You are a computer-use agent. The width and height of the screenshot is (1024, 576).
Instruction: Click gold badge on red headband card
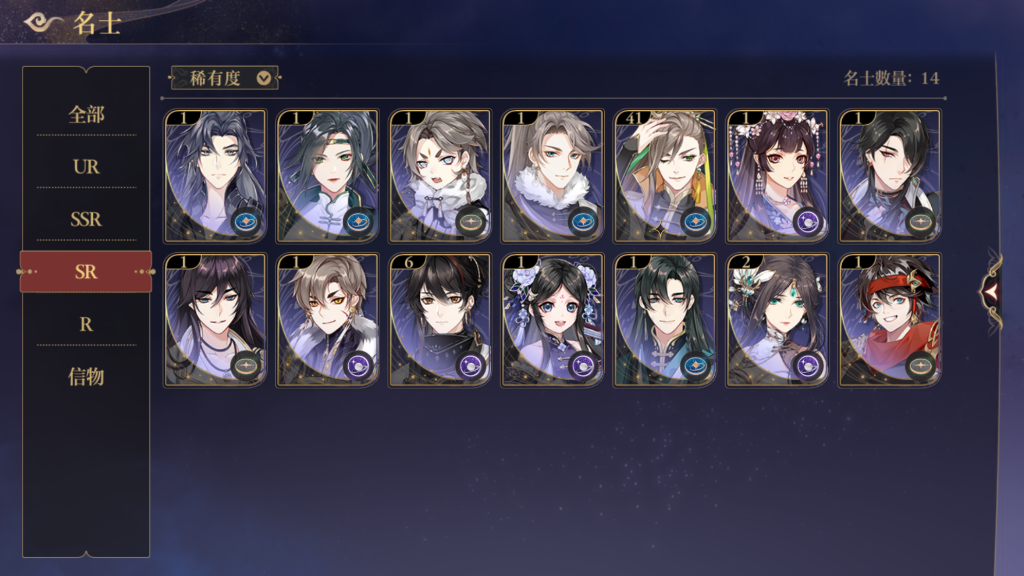pyautogui.click(x=921, y=366)
